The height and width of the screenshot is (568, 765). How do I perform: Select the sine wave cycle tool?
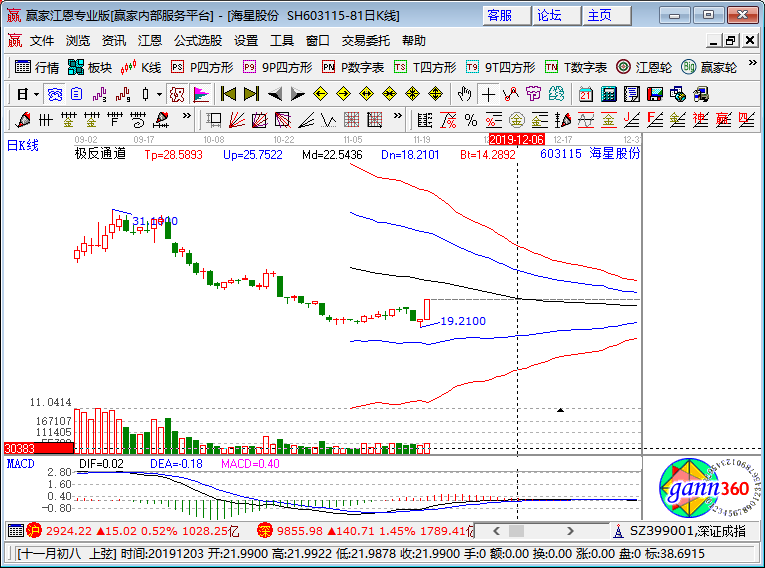(x=585, y=120)
